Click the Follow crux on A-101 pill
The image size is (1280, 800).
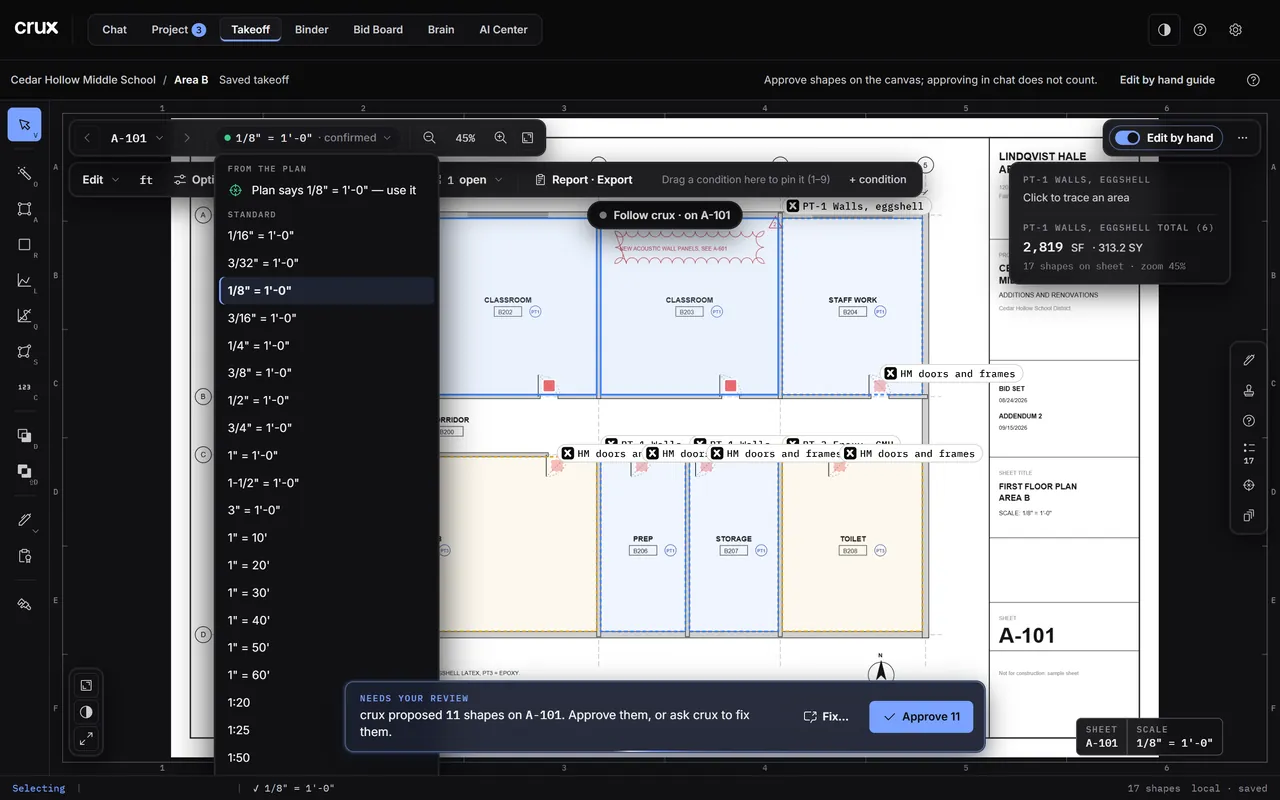pos(665,215)
